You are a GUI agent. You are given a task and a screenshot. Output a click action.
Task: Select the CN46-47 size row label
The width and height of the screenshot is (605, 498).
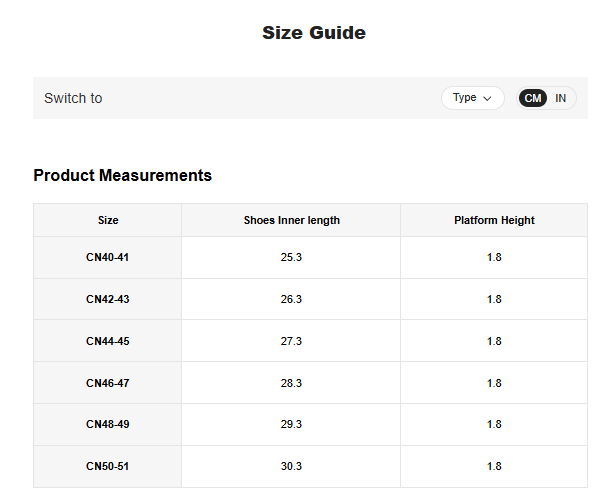tap(108, 383)
